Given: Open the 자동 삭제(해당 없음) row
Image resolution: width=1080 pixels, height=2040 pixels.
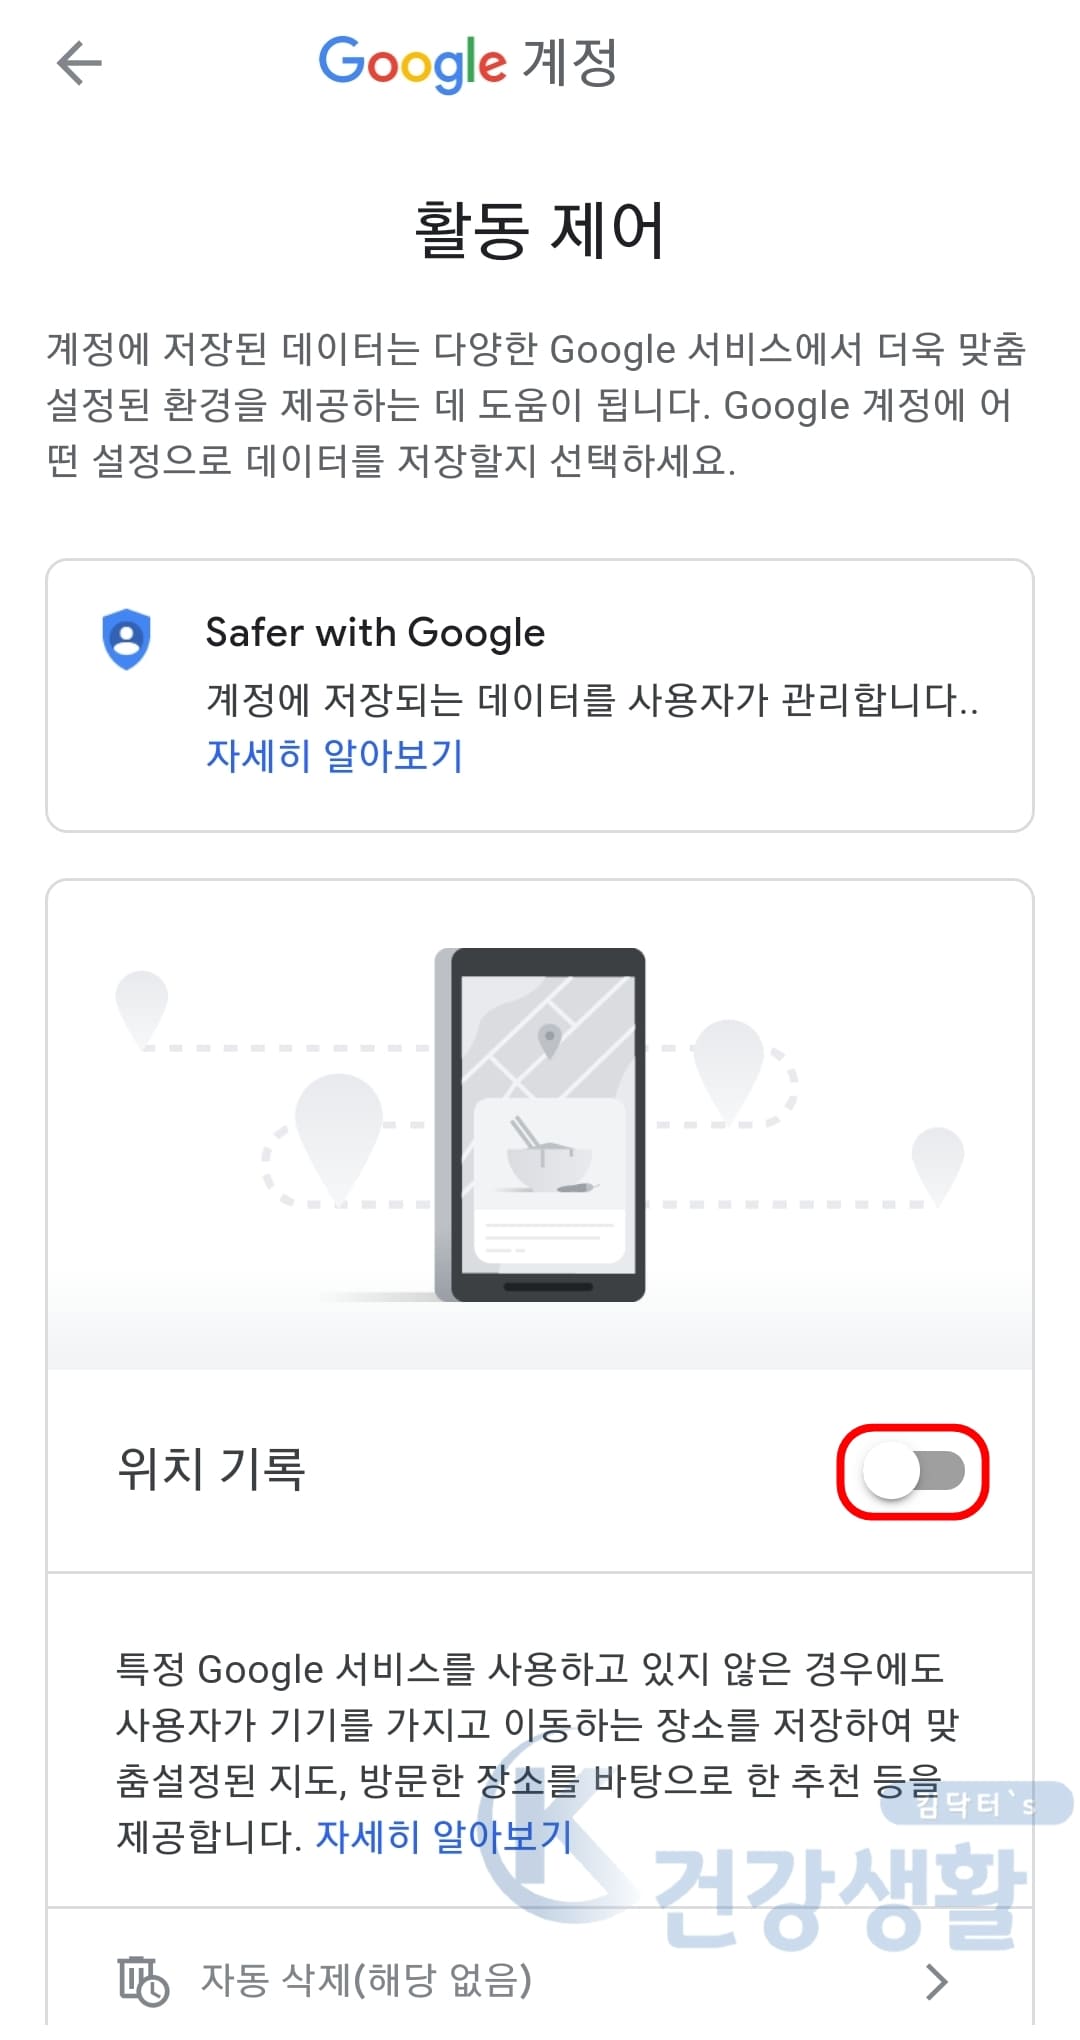Looking at the screenshot, I should (x=540, y=1980).
